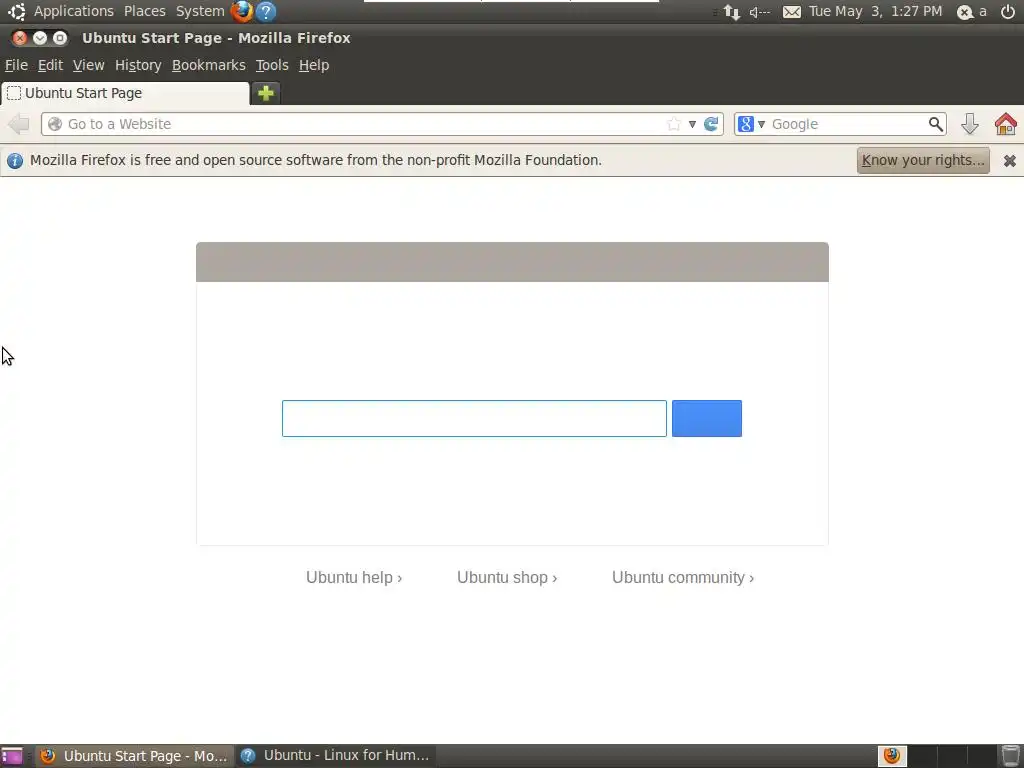1024x768 pixels.
Task: Open the Firefox Help menu
Action: (314, 65)
